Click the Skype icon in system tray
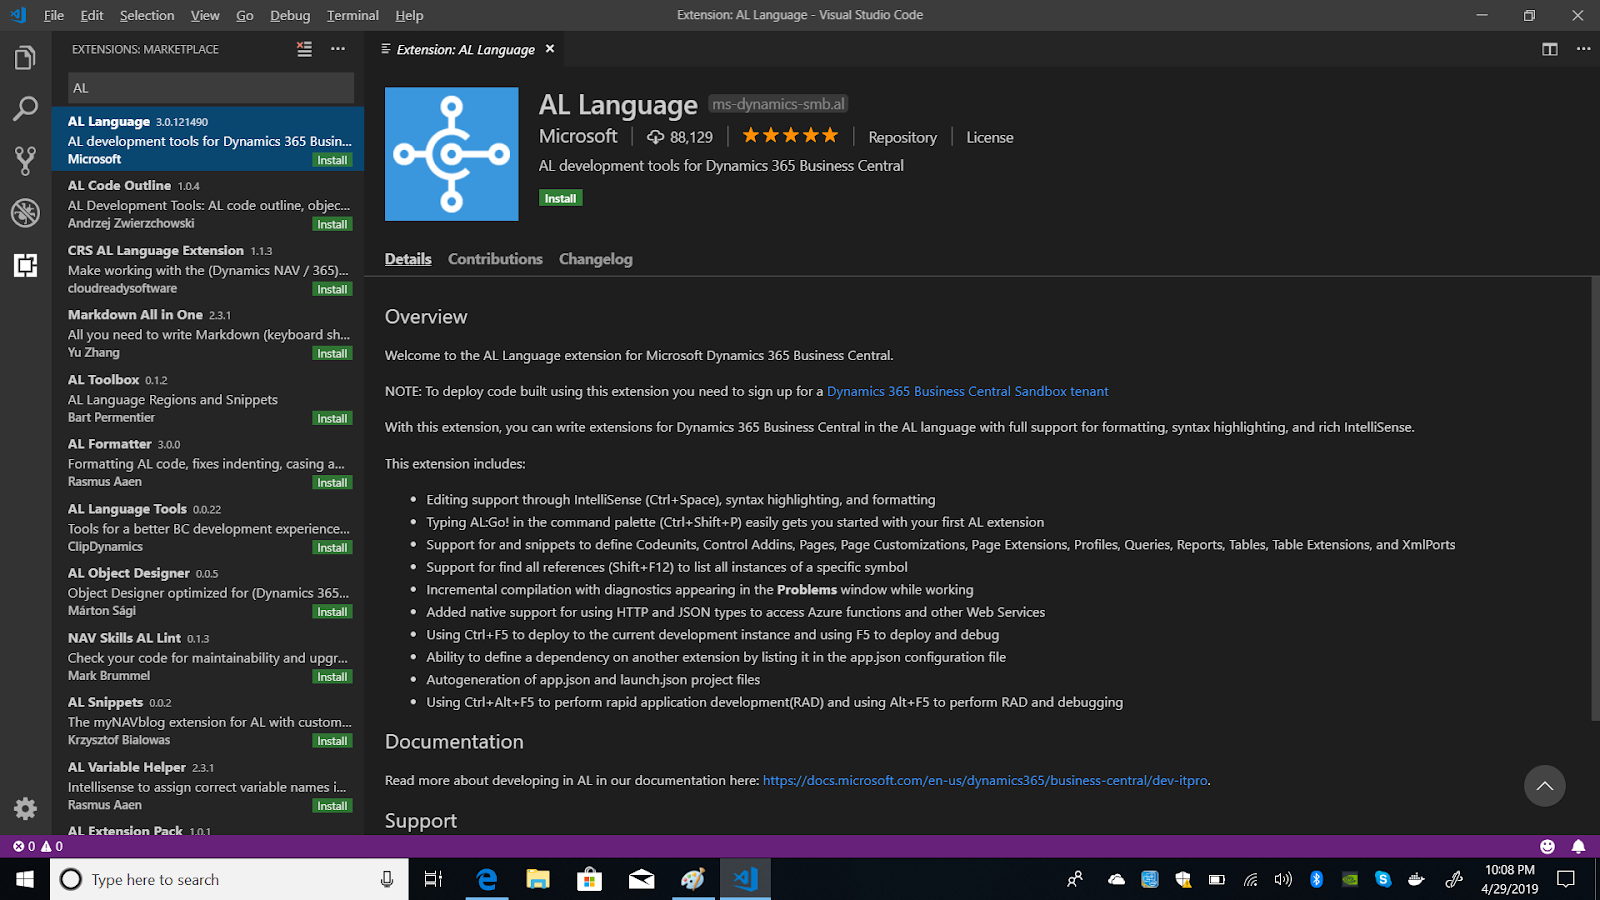This screenshot has width=1600, height=900. point(1383,879)
